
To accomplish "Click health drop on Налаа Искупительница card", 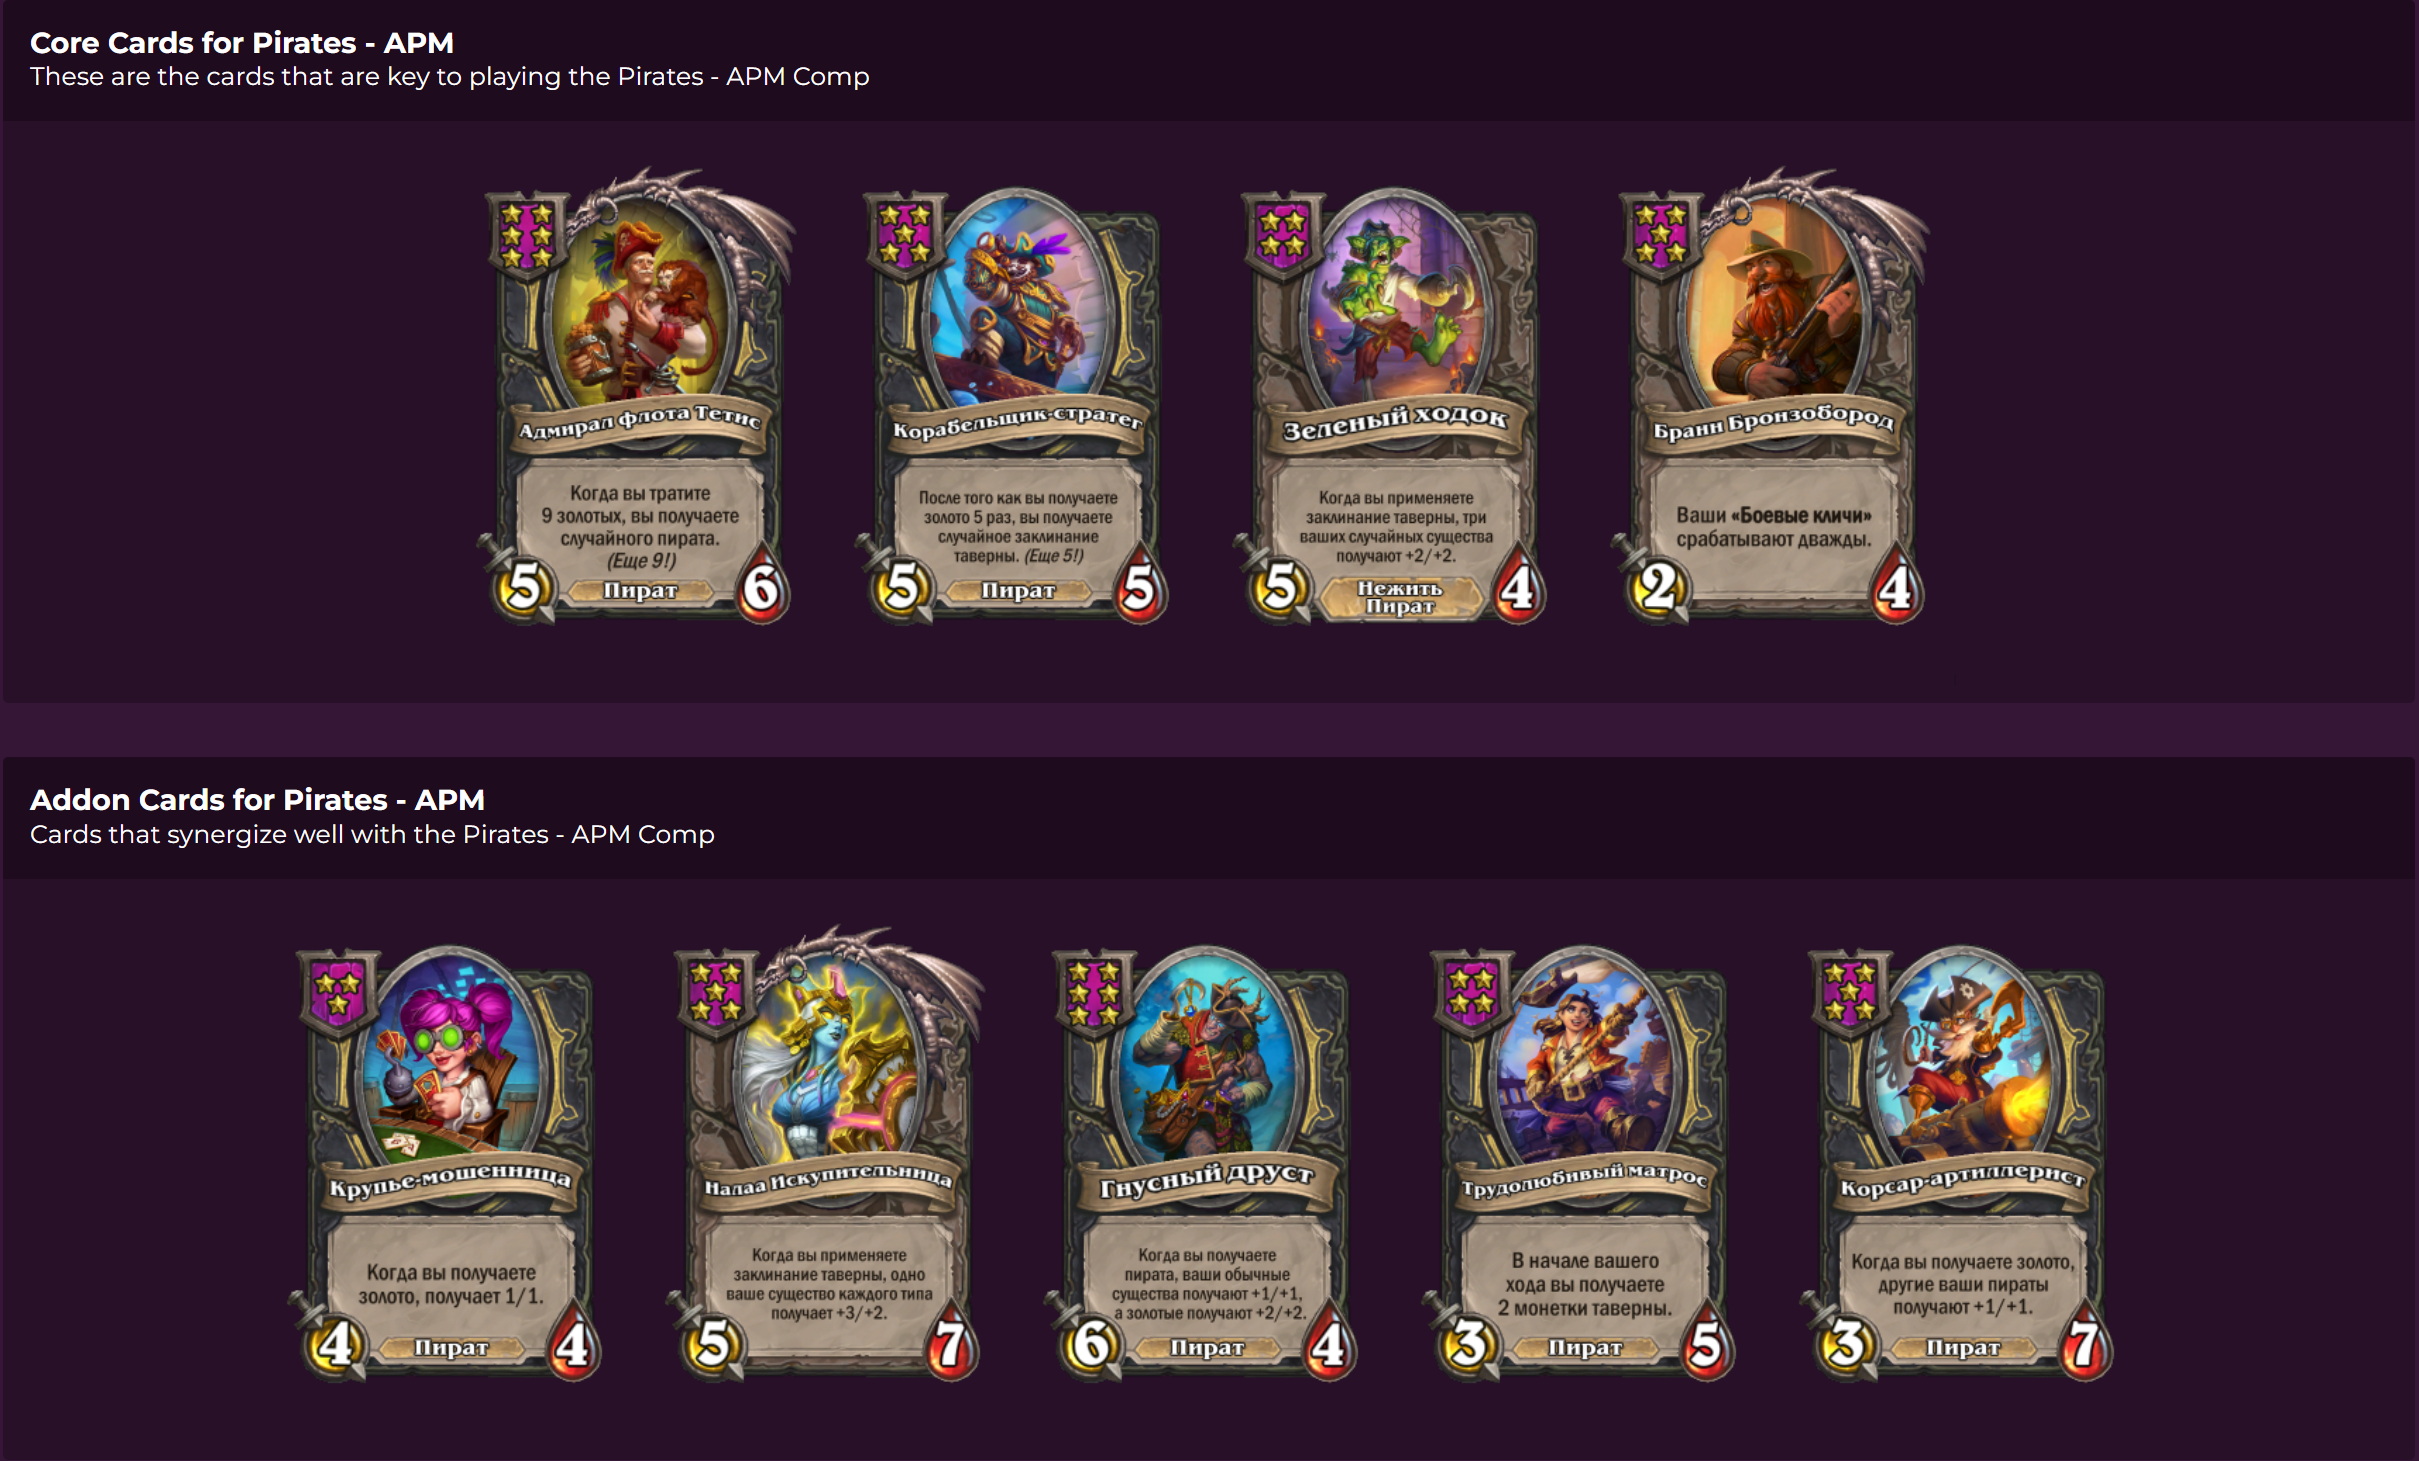I will [951, 1344].
